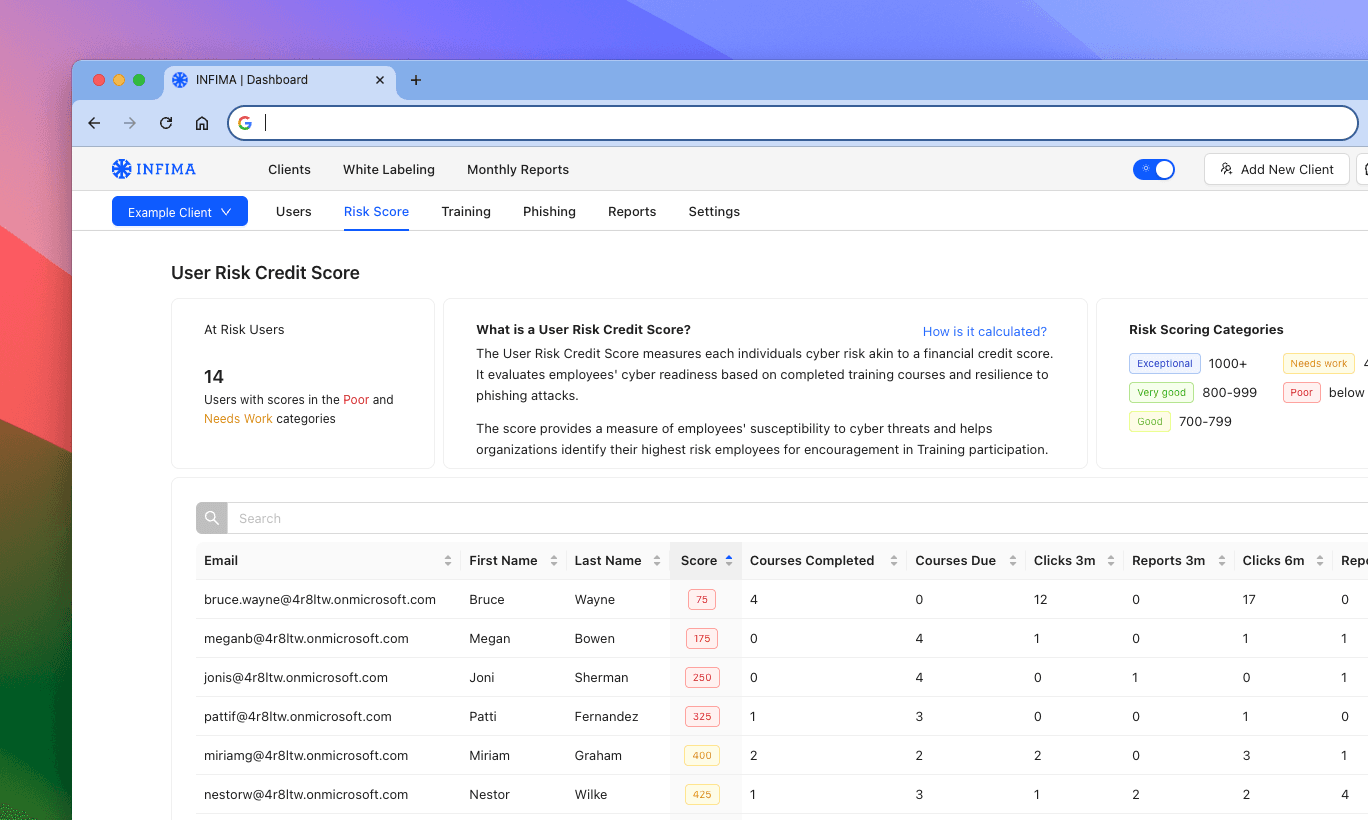This screenshot has height=820, width=1368.
Task: Click the Google search icon in address bar
Action: (245, 122)
